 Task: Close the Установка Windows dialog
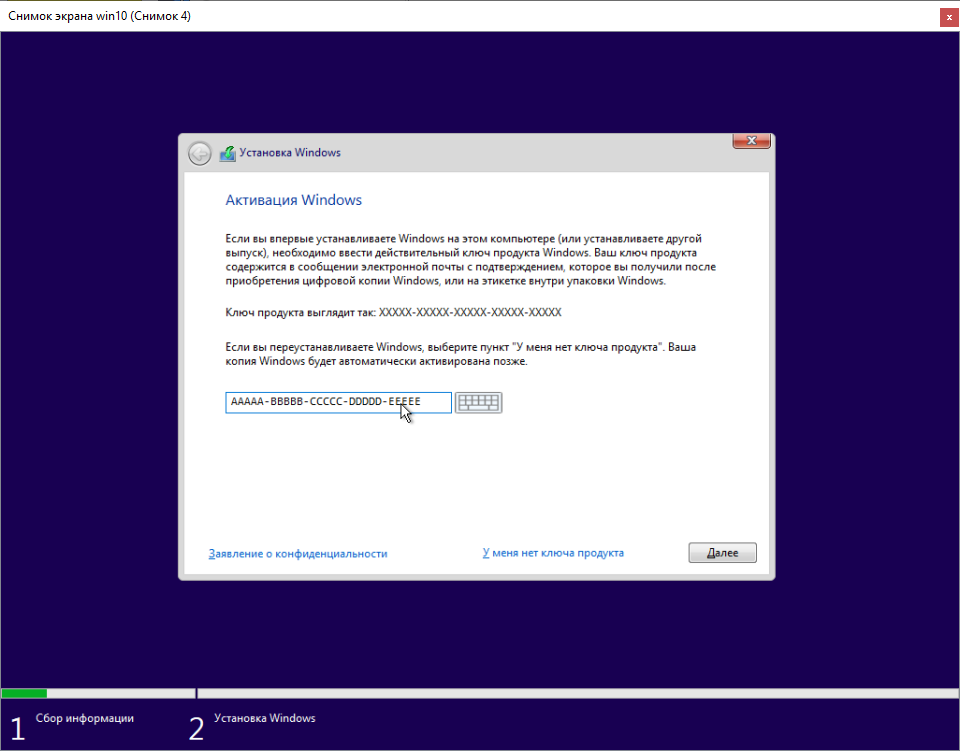(751, 141)
